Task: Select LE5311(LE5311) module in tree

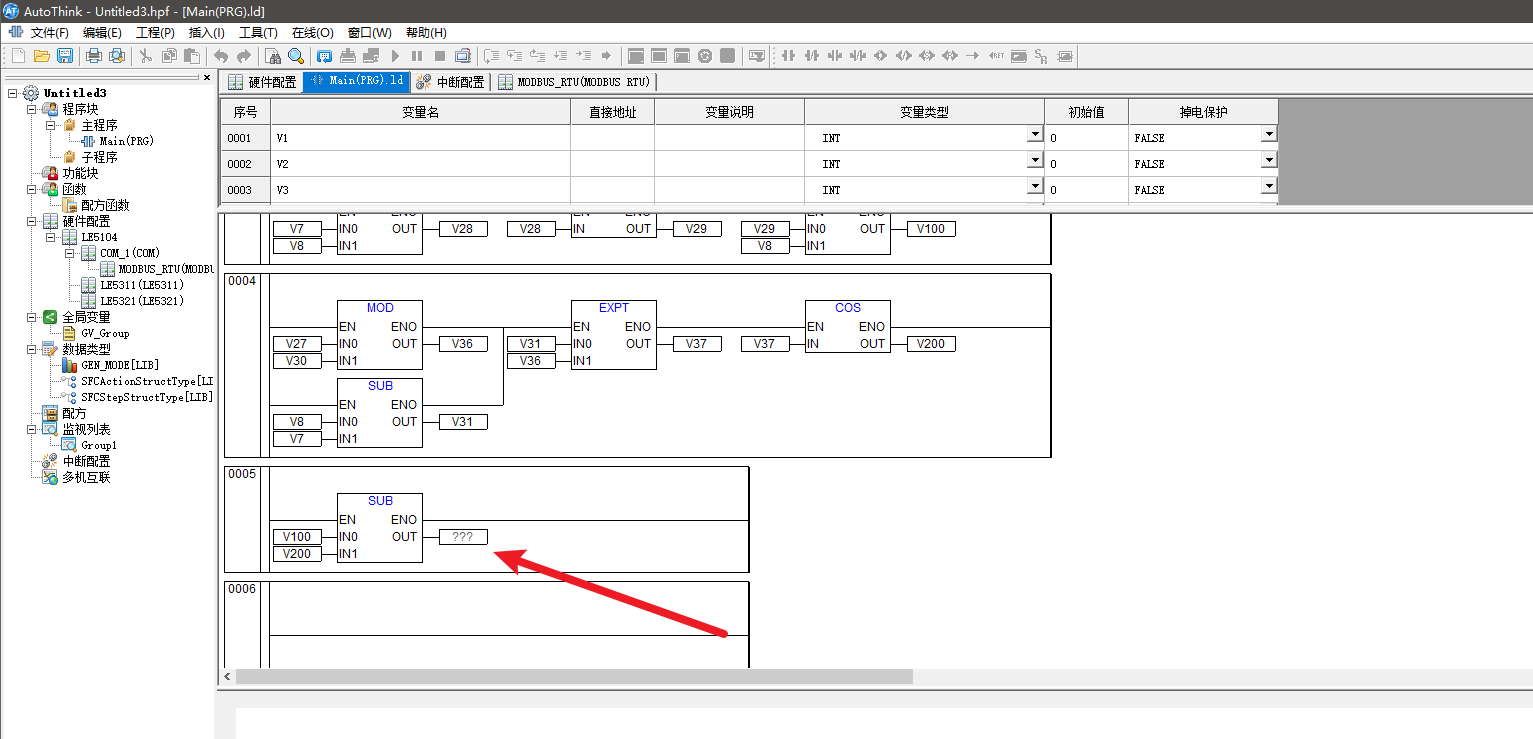Action: tap(142, 285)
